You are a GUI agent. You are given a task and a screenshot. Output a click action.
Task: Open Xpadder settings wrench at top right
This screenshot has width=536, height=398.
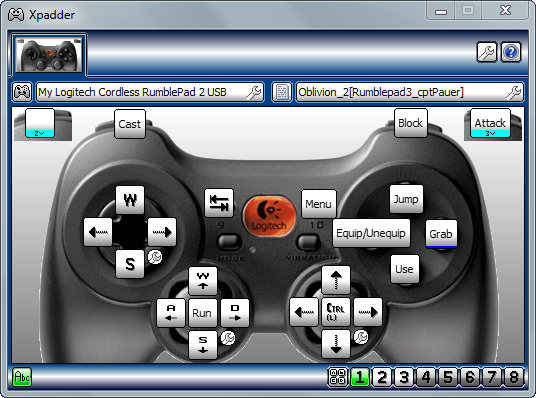click(x=486, y=52)
